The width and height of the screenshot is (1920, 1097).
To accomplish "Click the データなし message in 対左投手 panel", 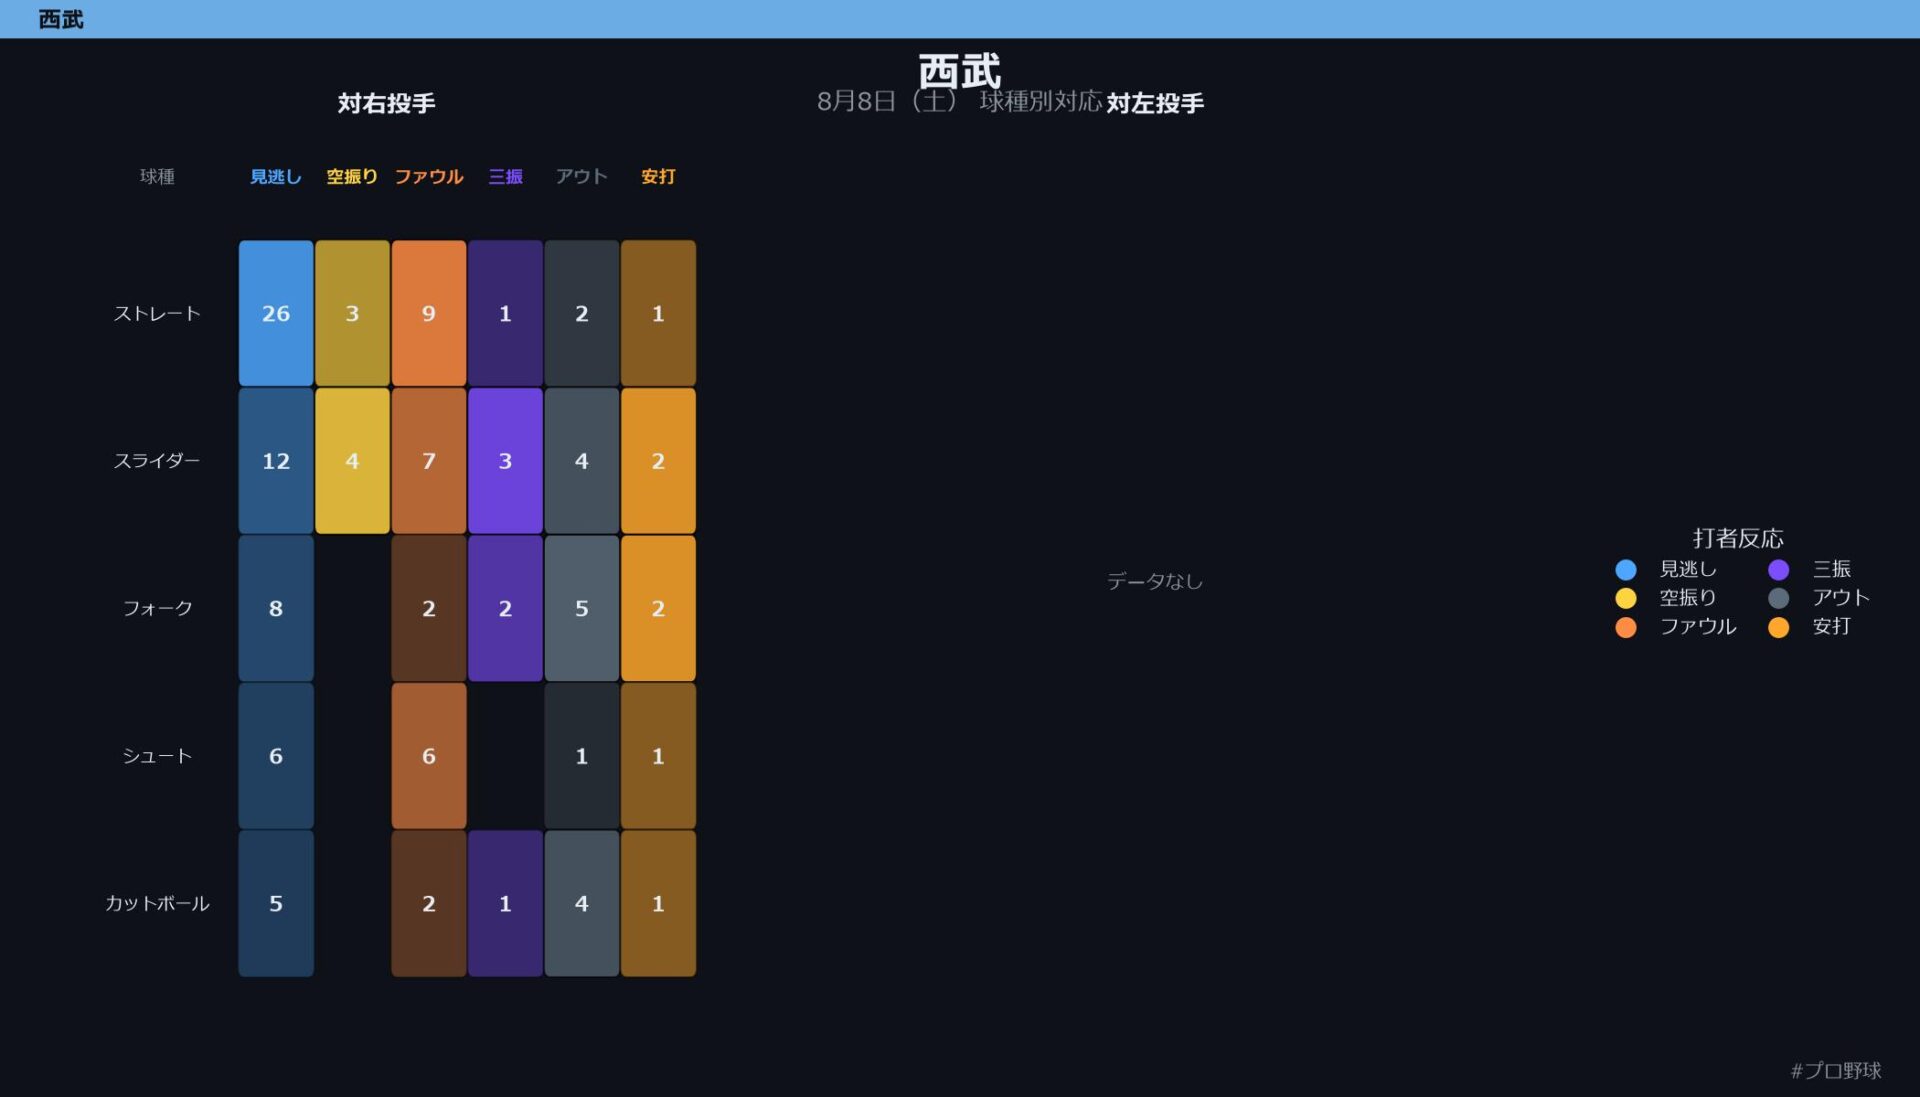I will tap(1155, 581).
